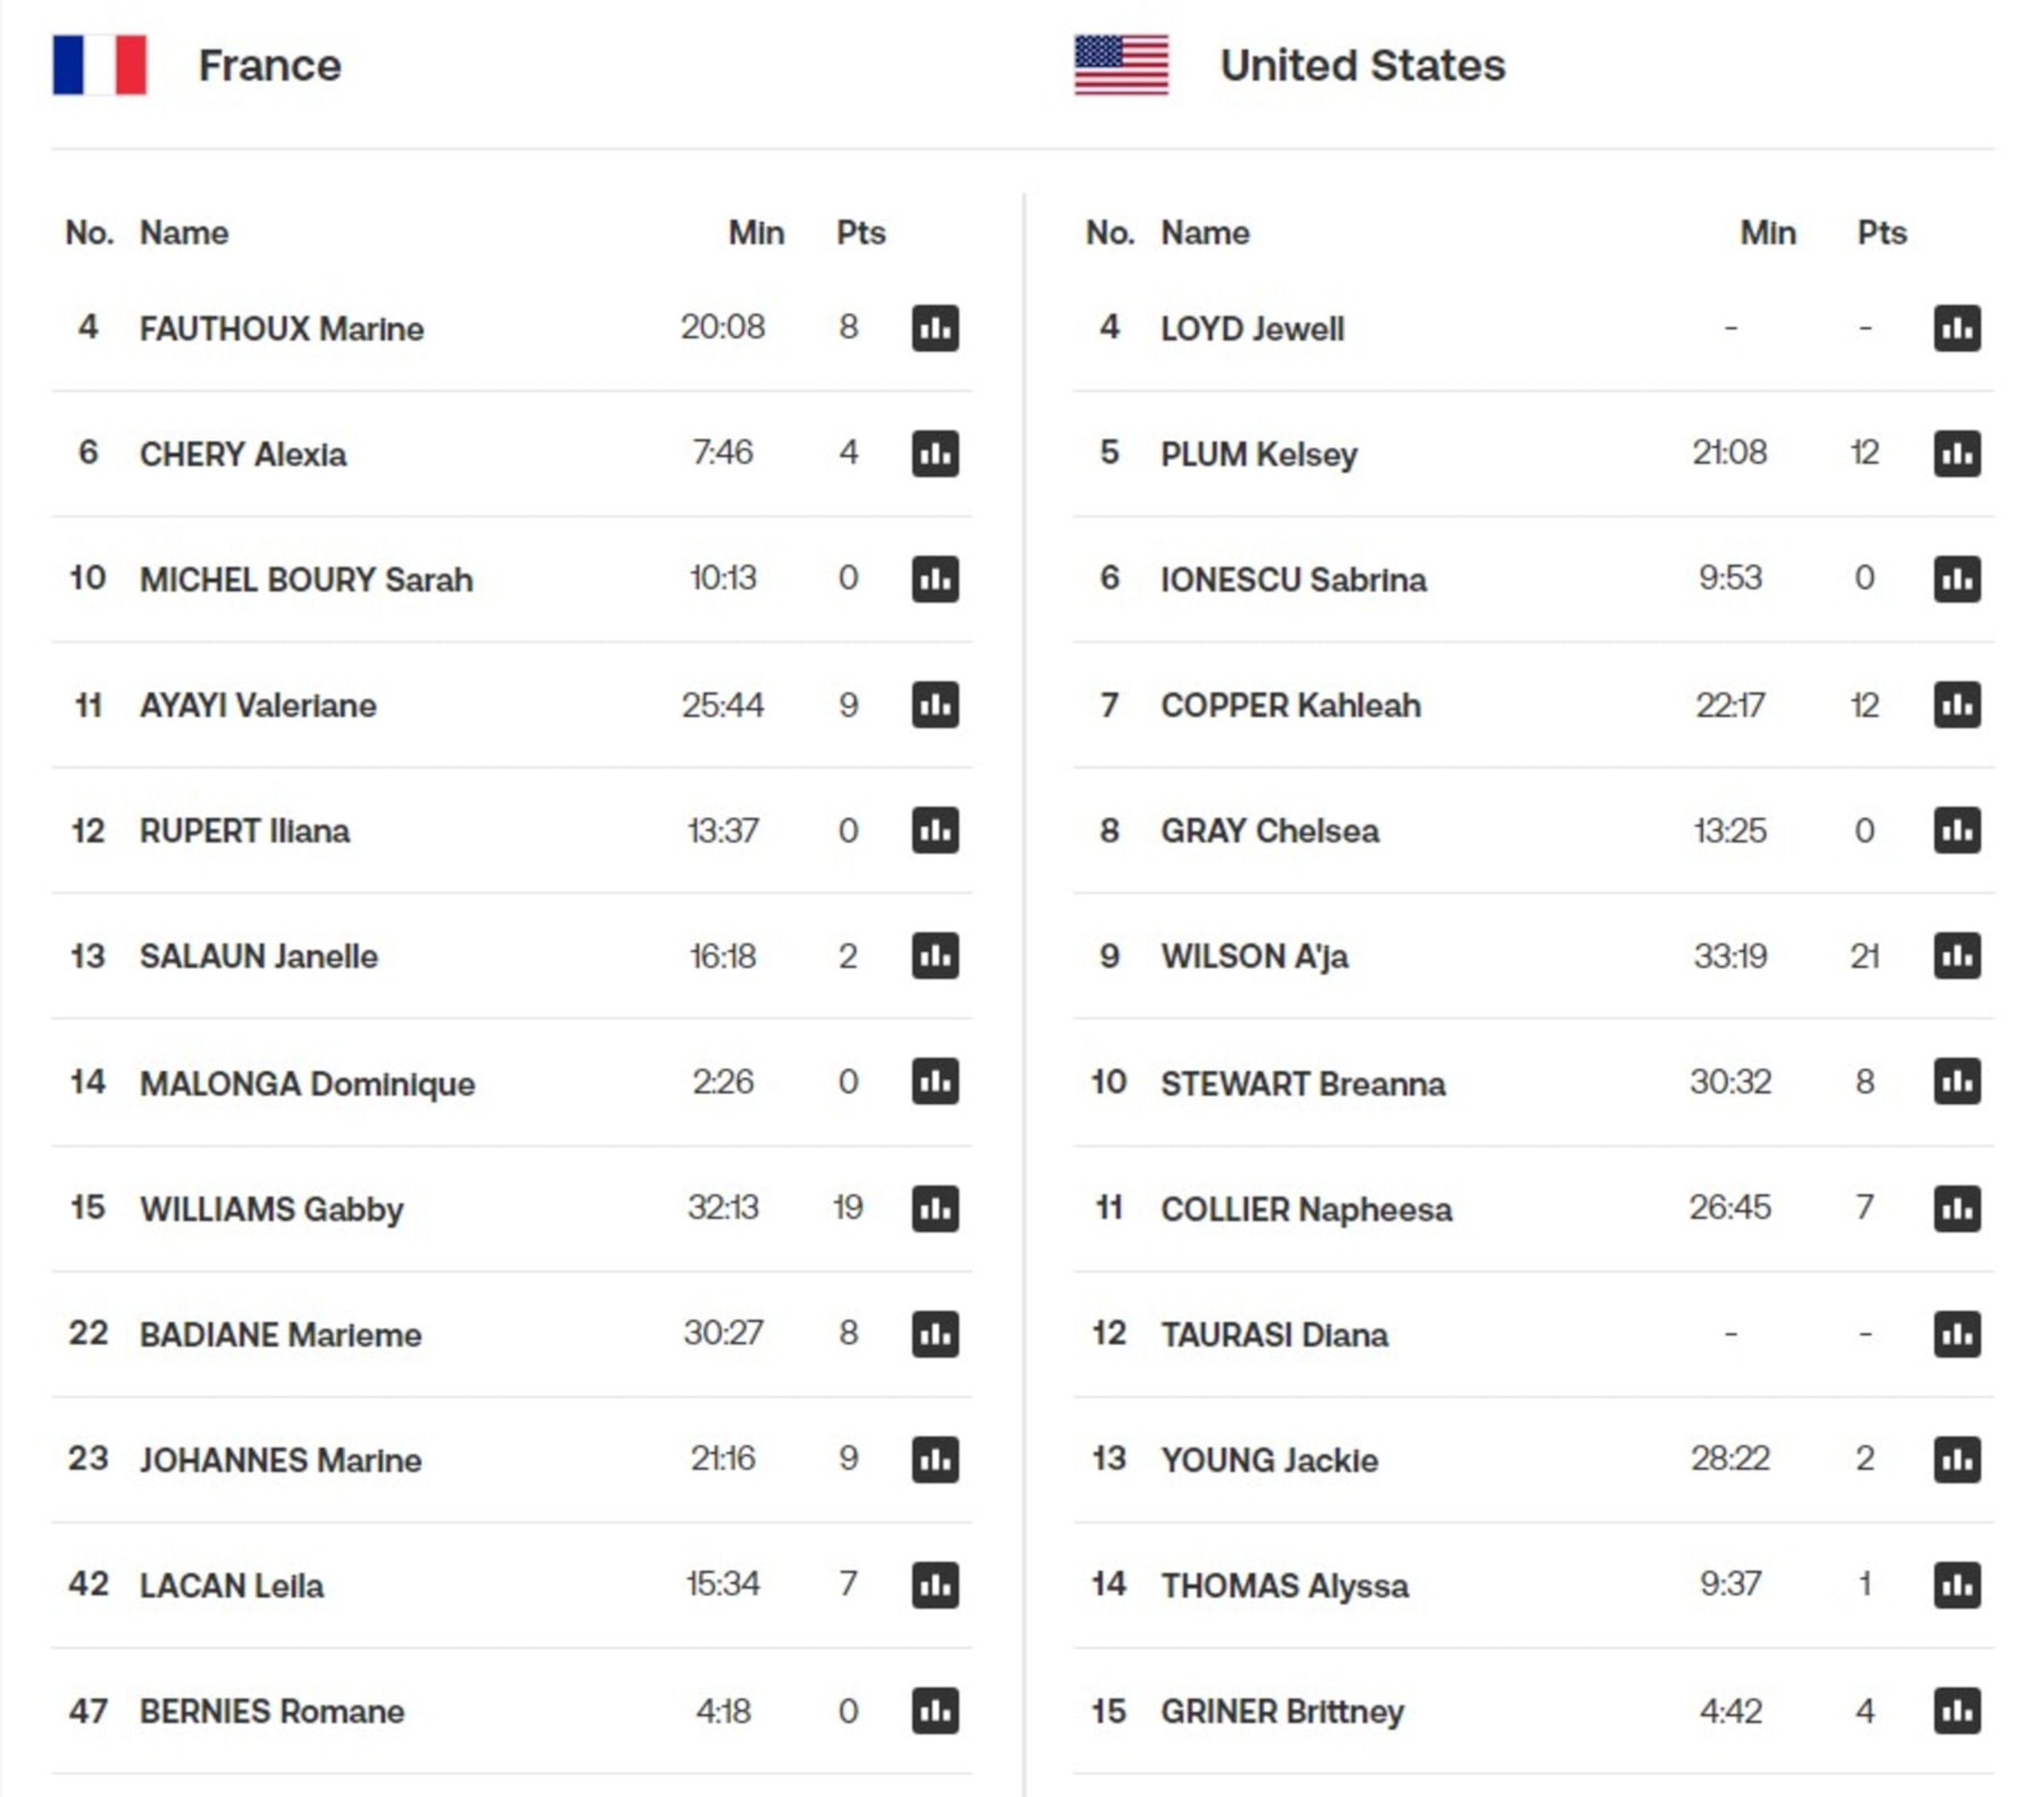View stats icon for BERNIES Romane

[935, 1711]
